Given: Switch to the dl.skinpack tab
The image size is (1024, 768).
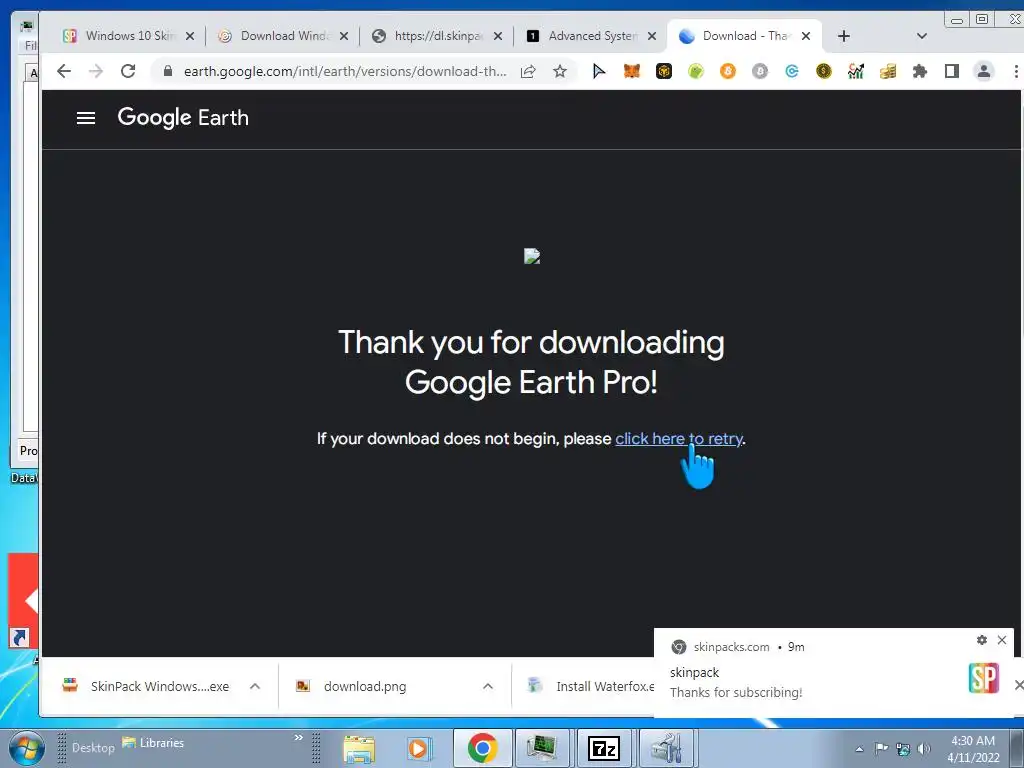Looking at the screenshot, I should (437, 36).
